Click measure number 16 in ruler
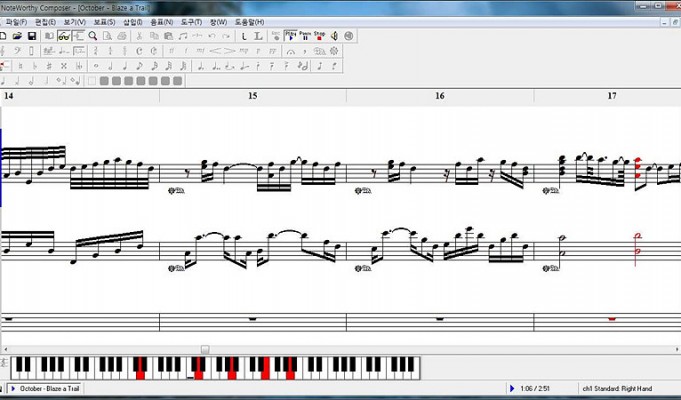This screenshot has width=681, height=400. pos(440,96)
